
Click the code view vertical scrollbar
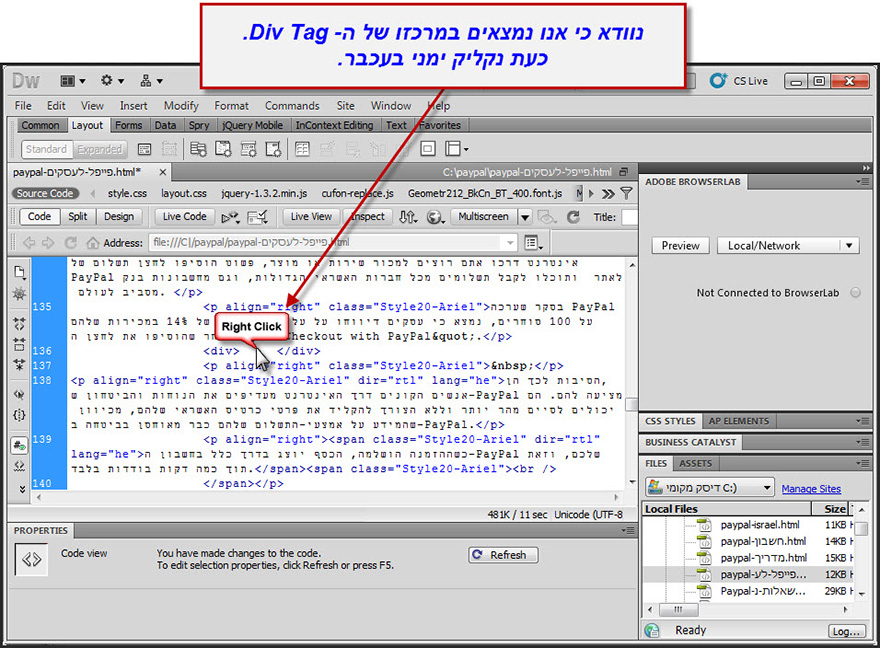click(x=632, y=373)
